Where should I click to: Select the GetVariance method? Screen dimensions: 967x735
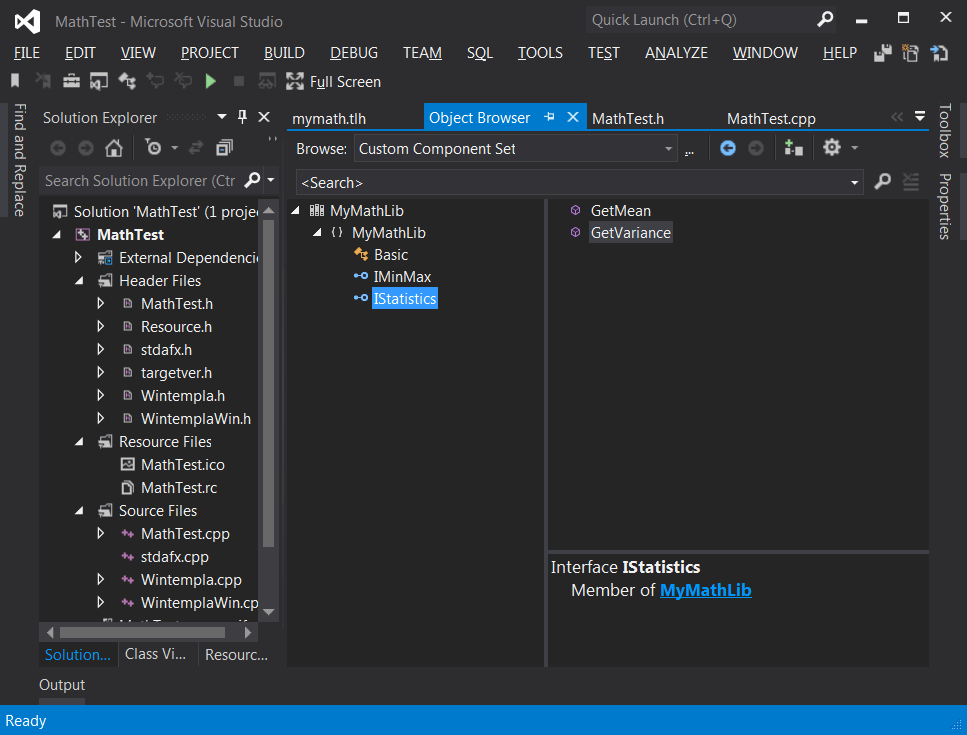630,232
